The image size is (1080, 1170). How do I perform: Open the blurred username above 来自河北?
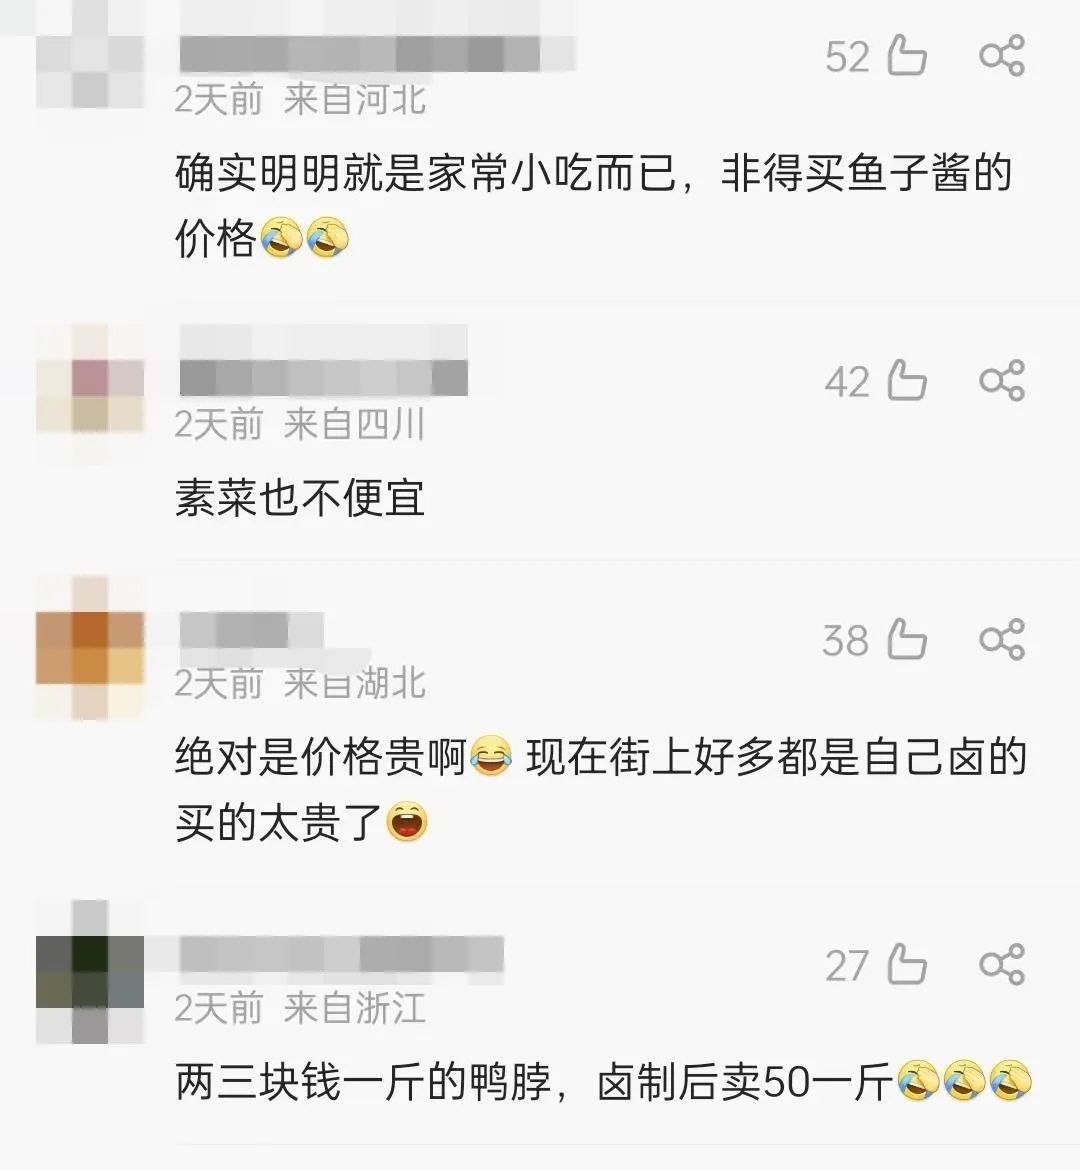tap(377, 54)
